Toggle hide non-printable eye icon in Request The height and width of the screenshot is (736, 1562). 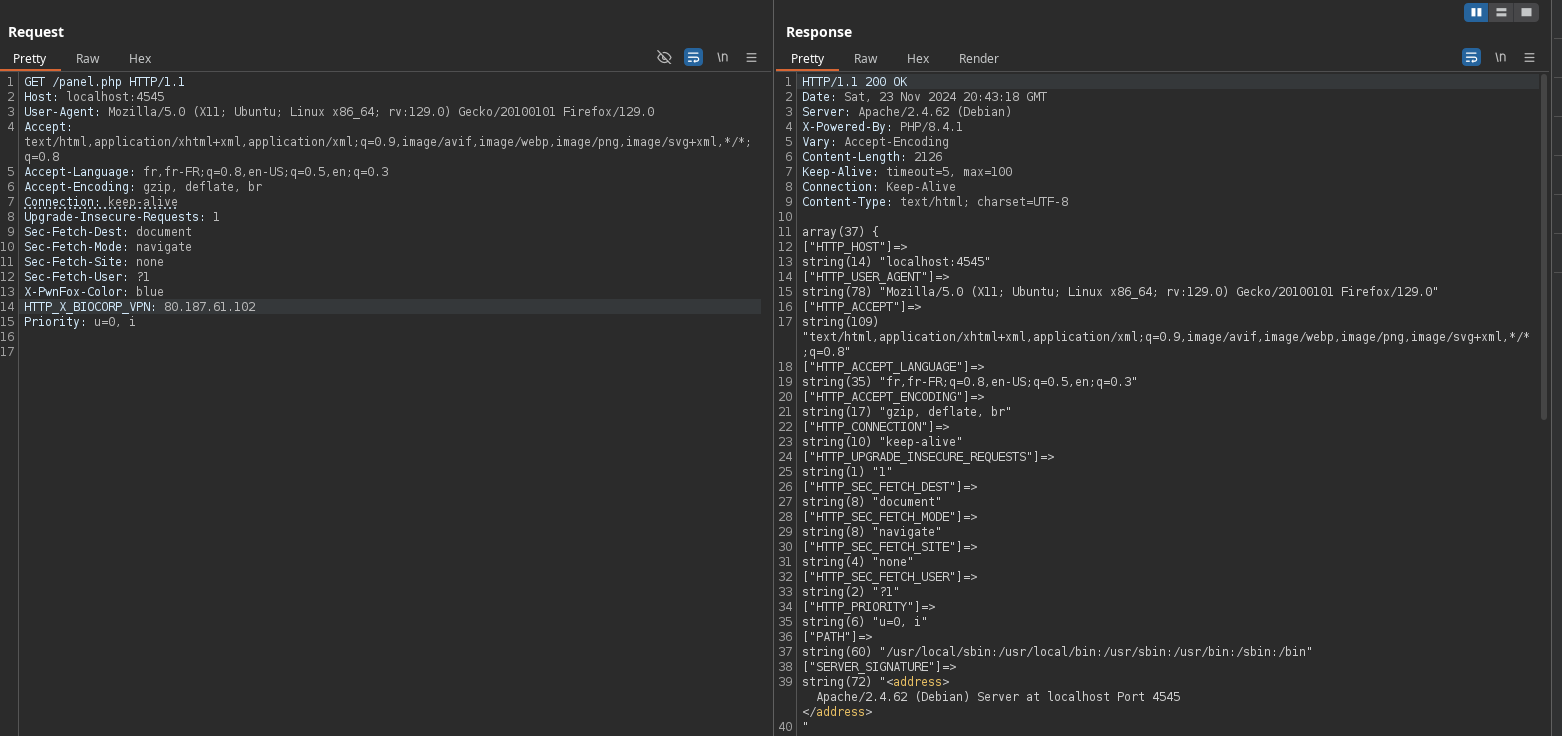664,58
